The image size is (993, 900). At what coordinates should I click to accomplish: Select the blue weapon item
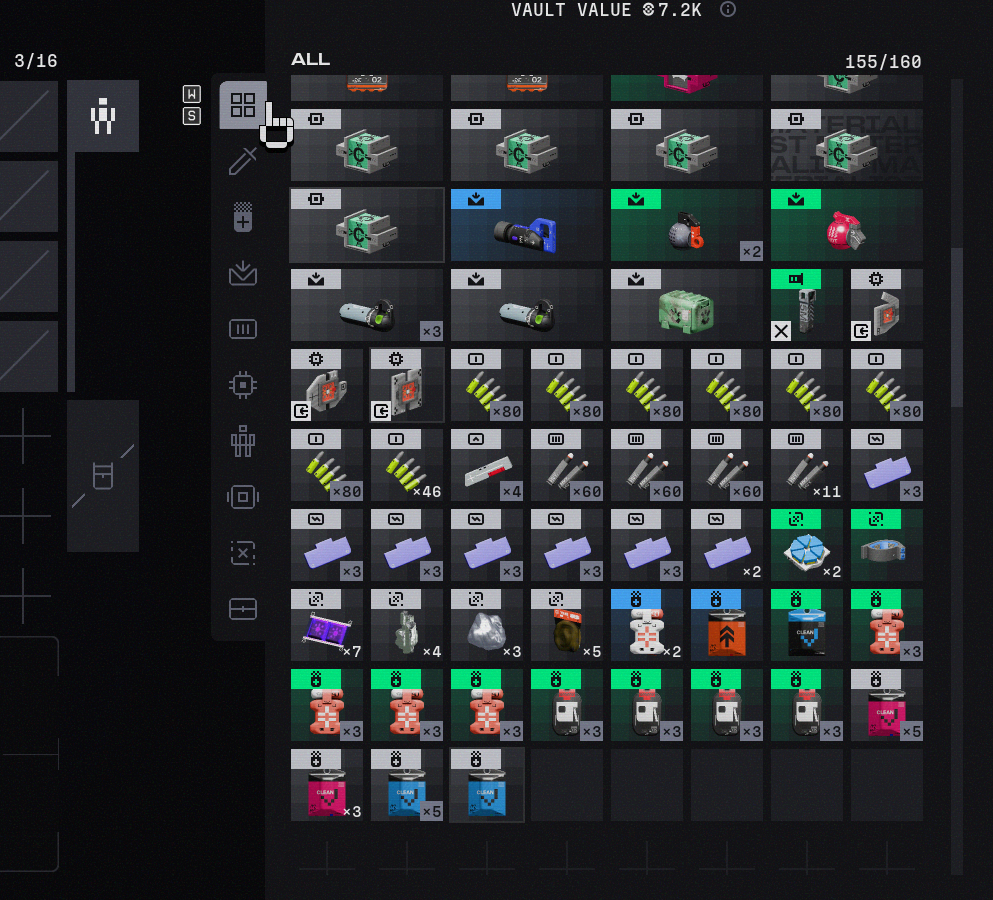[526, 225]
